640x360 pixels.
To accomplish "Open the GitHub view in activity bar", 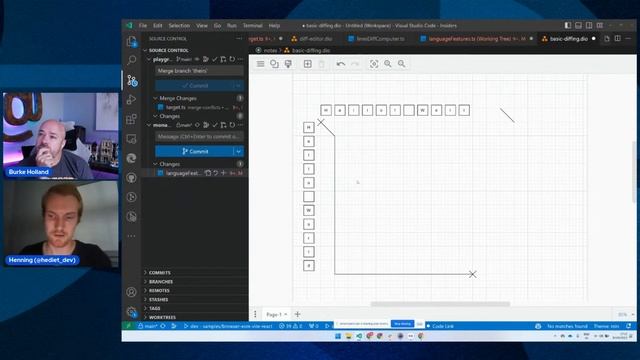I will [131, 178].
